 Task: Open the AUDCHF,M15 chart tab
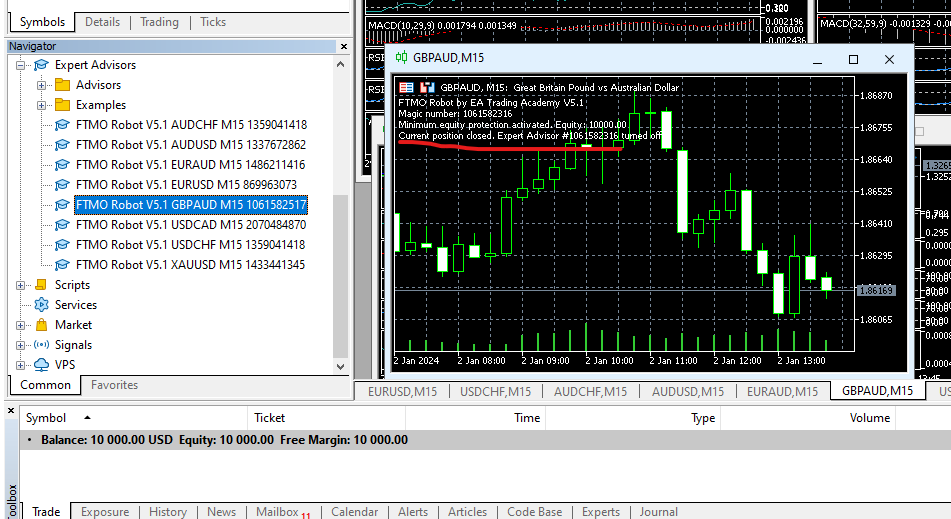click(x=590, y=392)
